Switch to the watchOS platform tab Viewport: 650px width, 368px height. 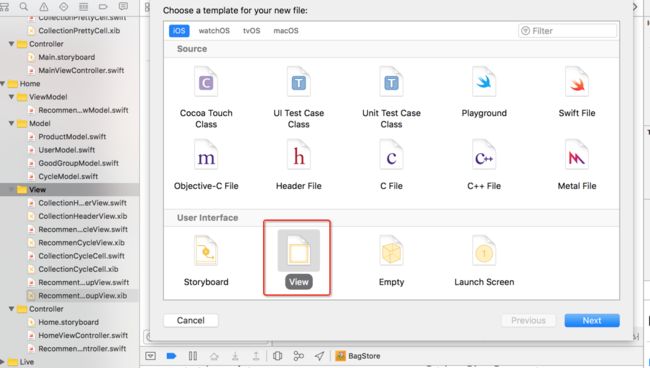[x=214, y=31]
